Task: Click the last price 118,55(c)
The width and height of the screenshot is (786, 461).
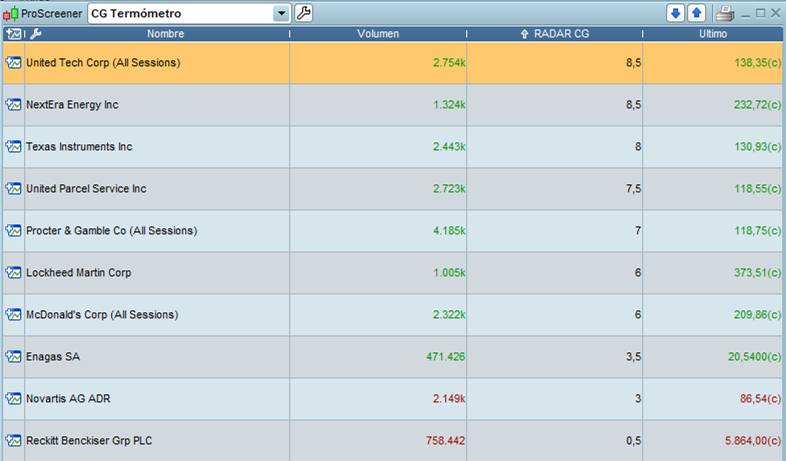Action: (x=758, y=189)
